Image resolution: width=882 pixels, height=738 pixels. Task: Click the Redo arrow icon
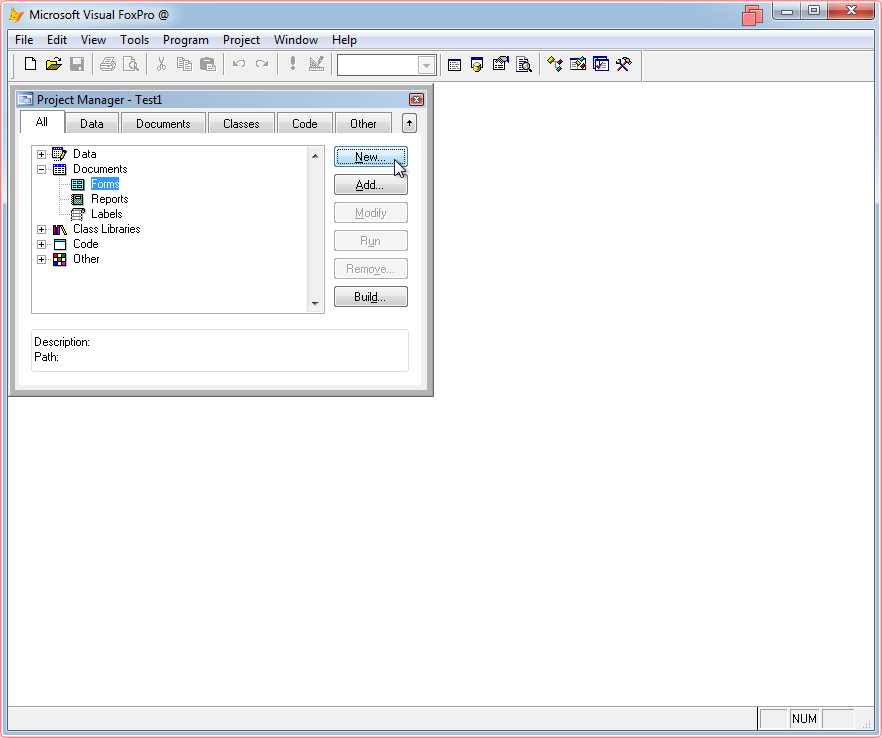tap(262, 64)
